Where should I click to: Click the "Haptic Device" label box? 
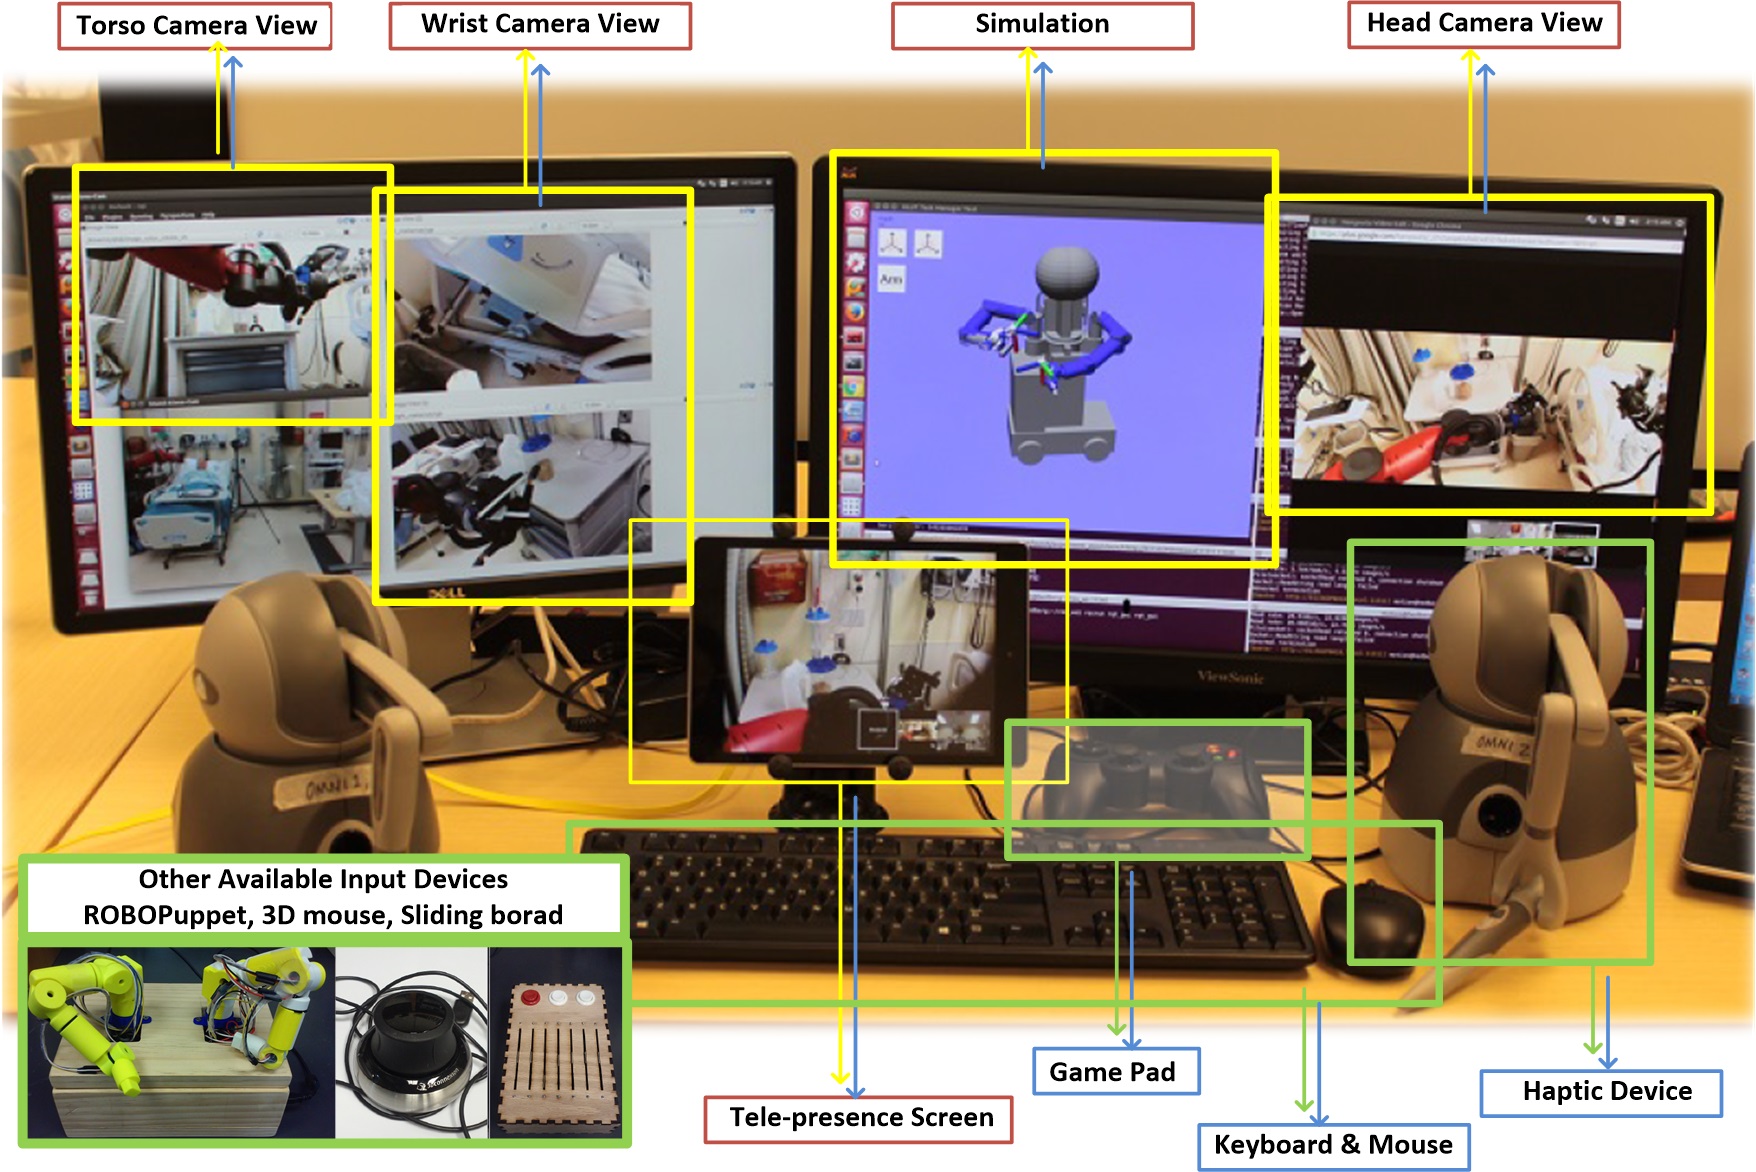point(1601,1091)
